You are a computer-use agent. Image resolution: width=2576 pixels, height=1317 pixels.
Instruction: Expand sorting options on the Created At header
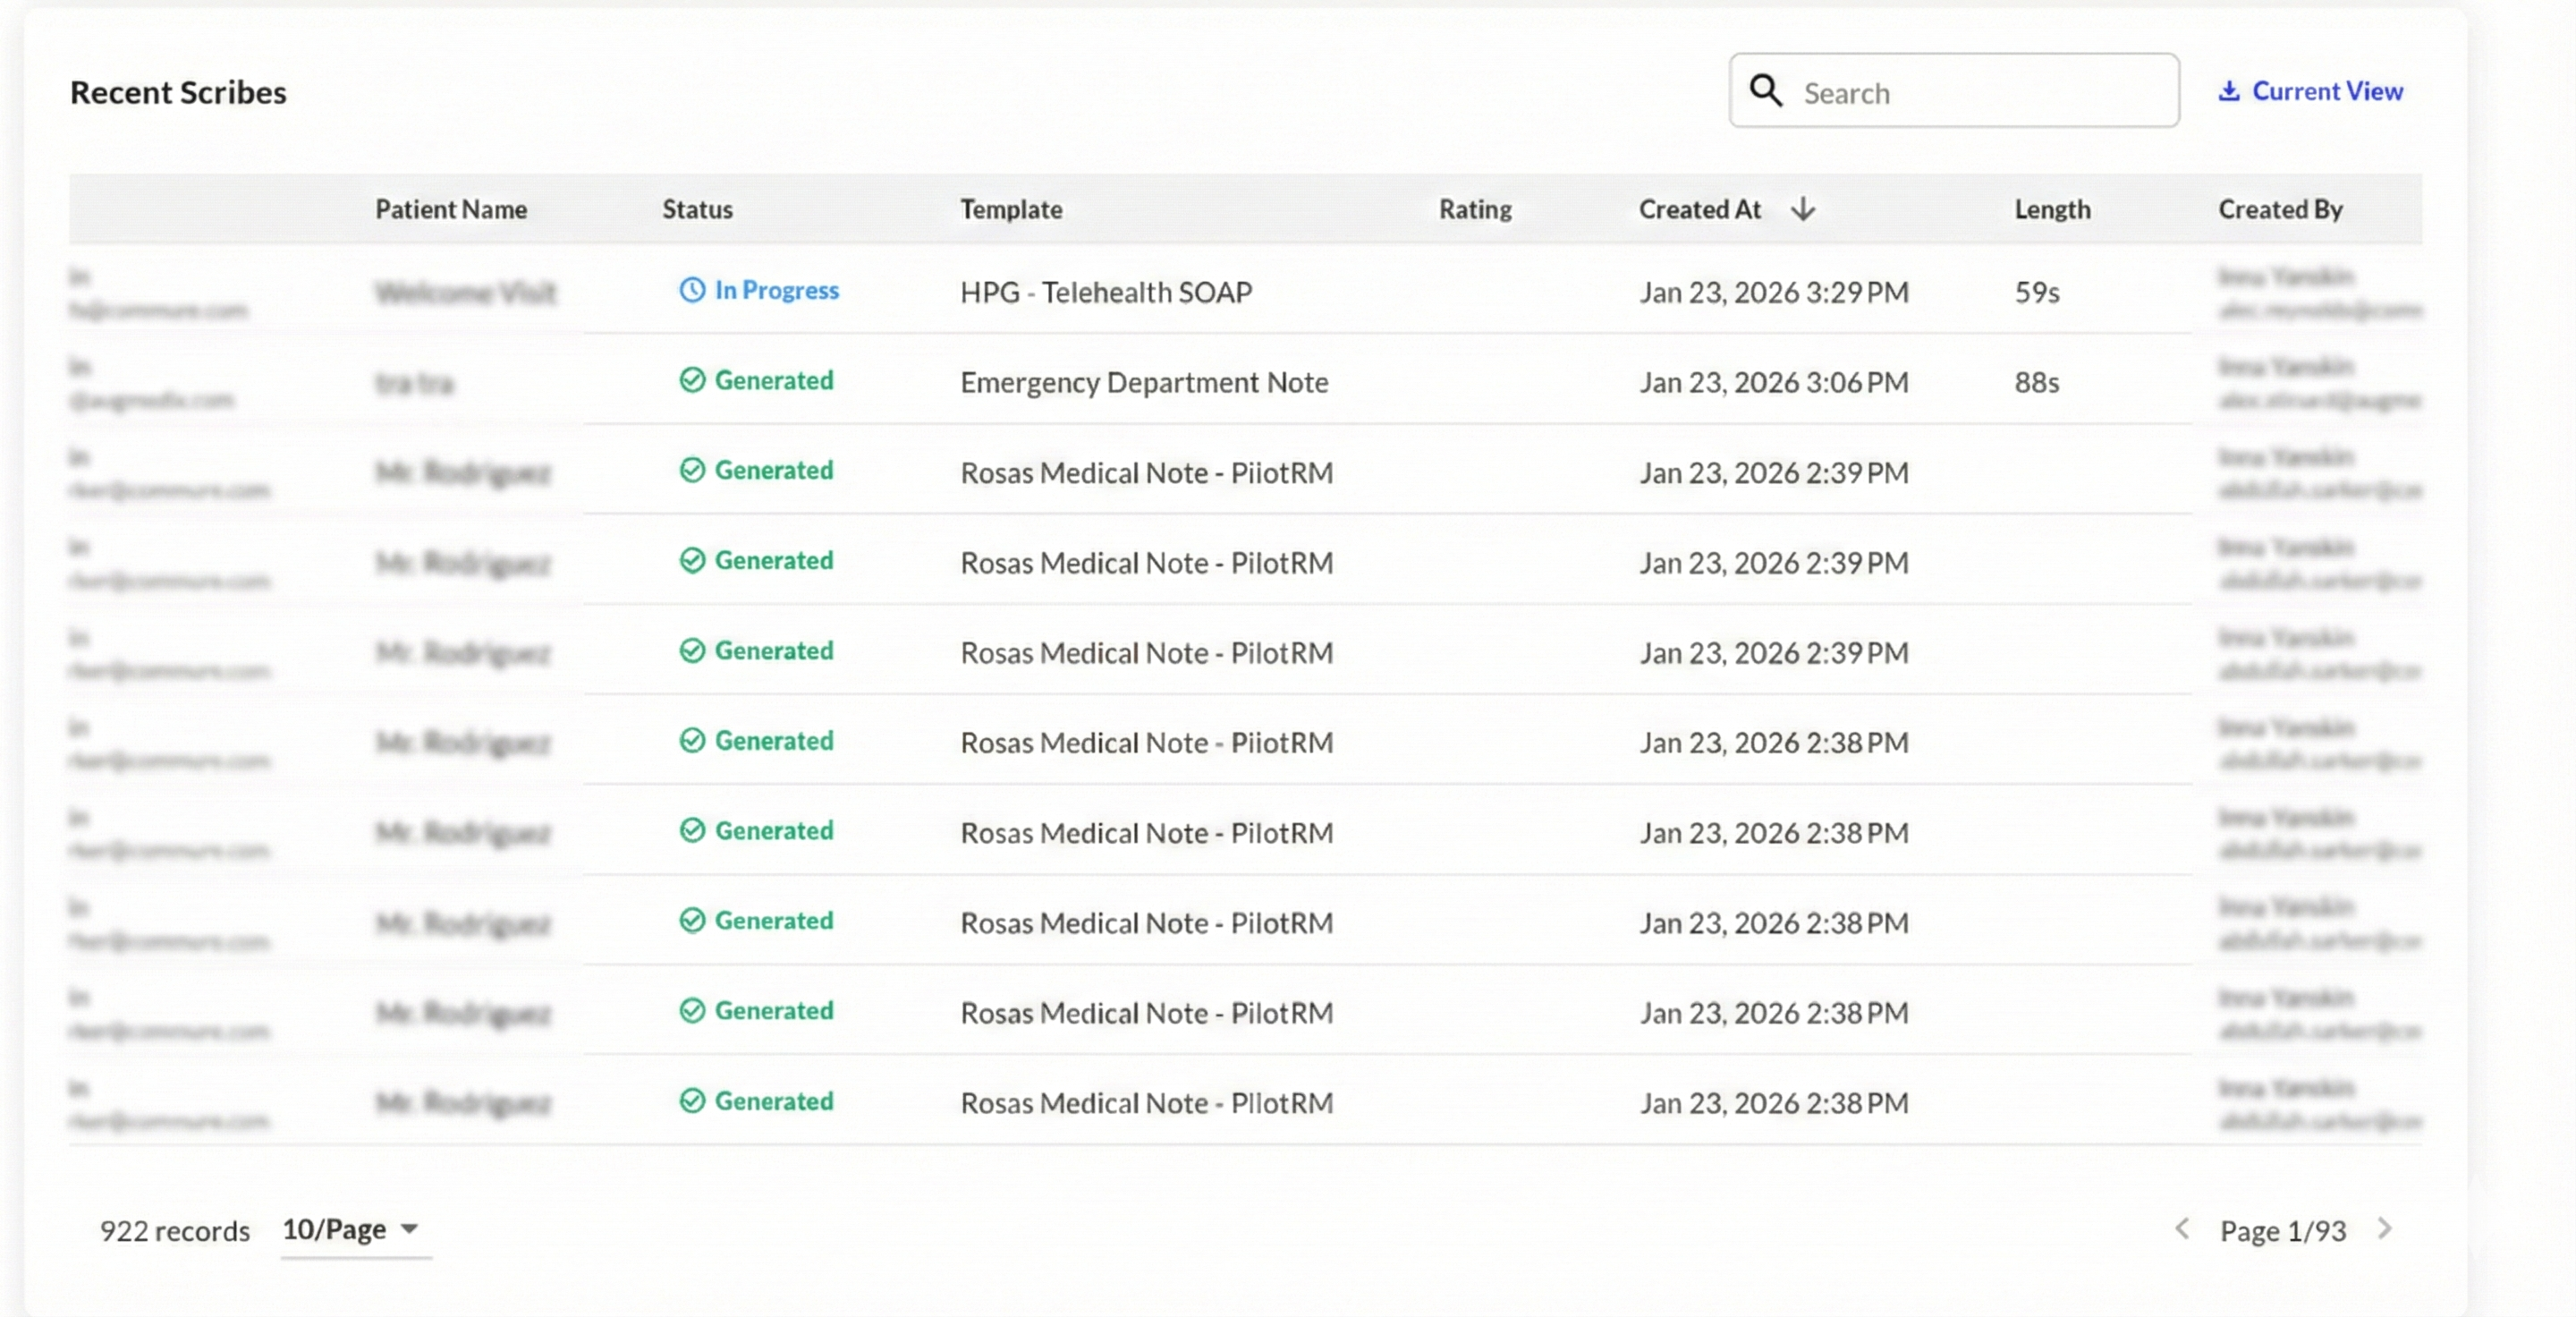1700,209
